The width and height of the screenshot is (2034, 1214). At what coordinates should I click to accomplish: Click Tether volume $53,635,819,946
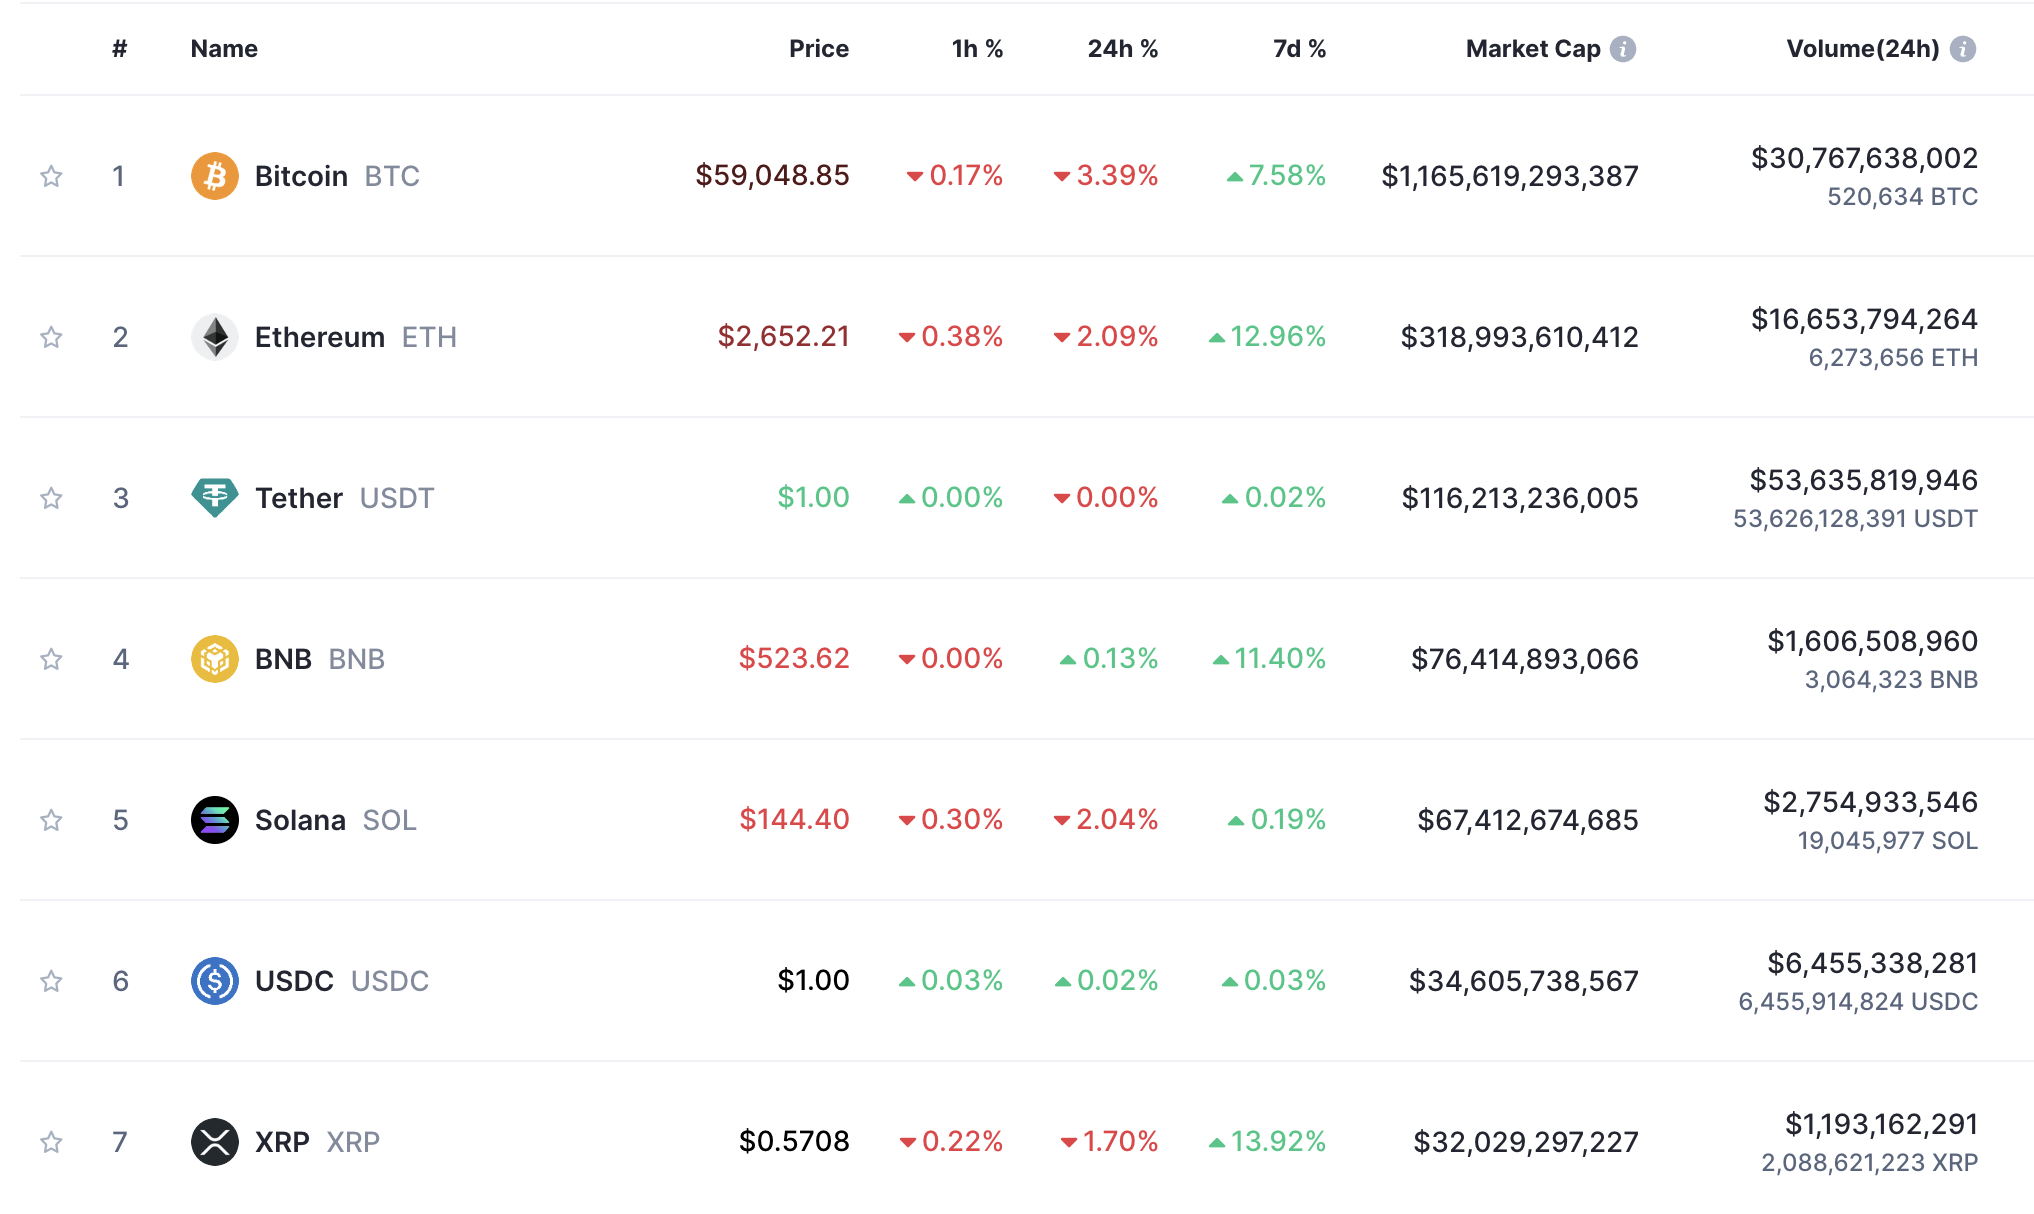click(1863, 480)
